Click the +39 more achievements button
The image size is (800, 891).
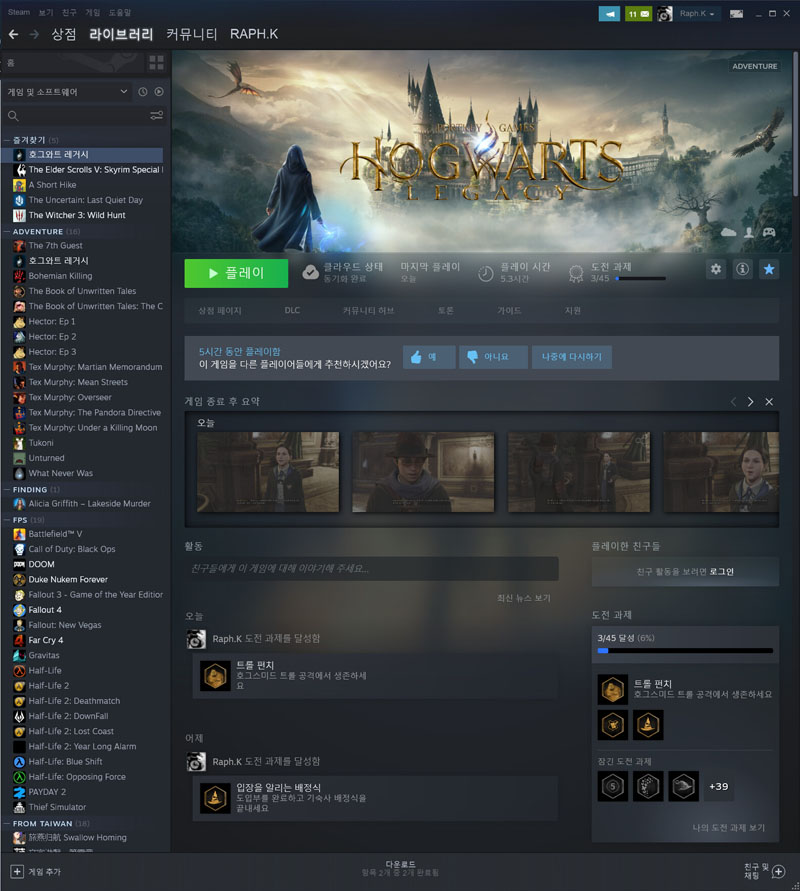(x=718, y=786)
